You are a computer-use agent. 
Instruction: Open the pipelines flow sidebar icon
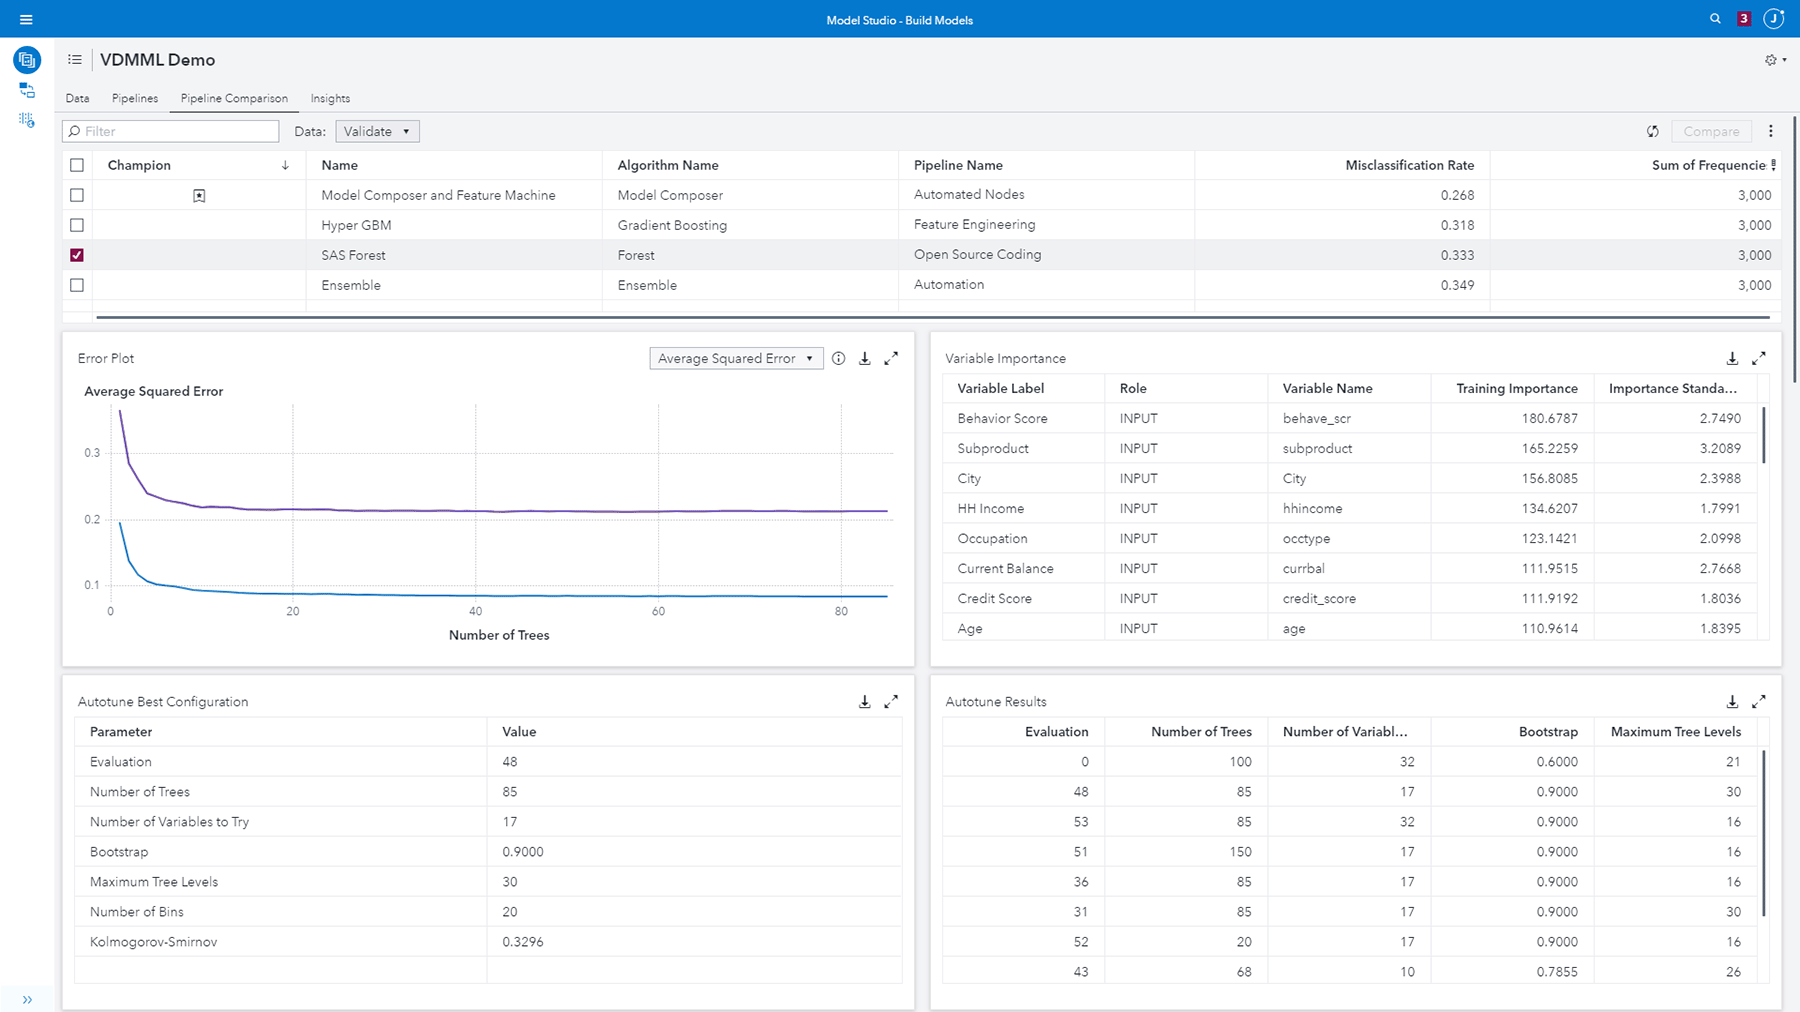click(x=27, y=91)
